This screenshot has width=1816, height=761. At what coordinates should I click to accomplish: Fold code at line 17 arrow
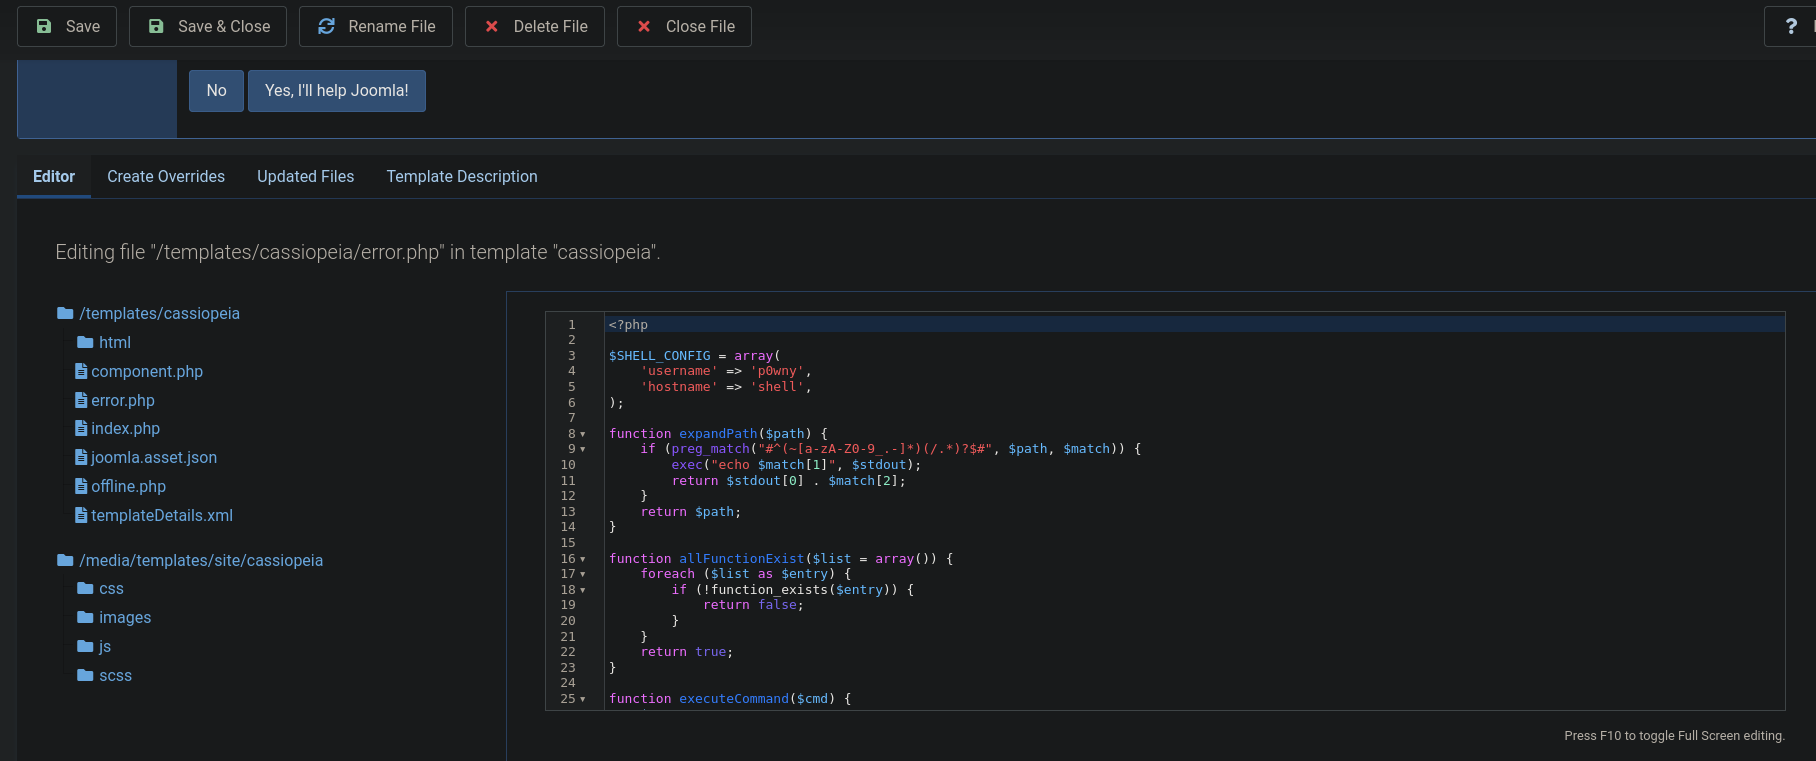[x=583, y=574]
